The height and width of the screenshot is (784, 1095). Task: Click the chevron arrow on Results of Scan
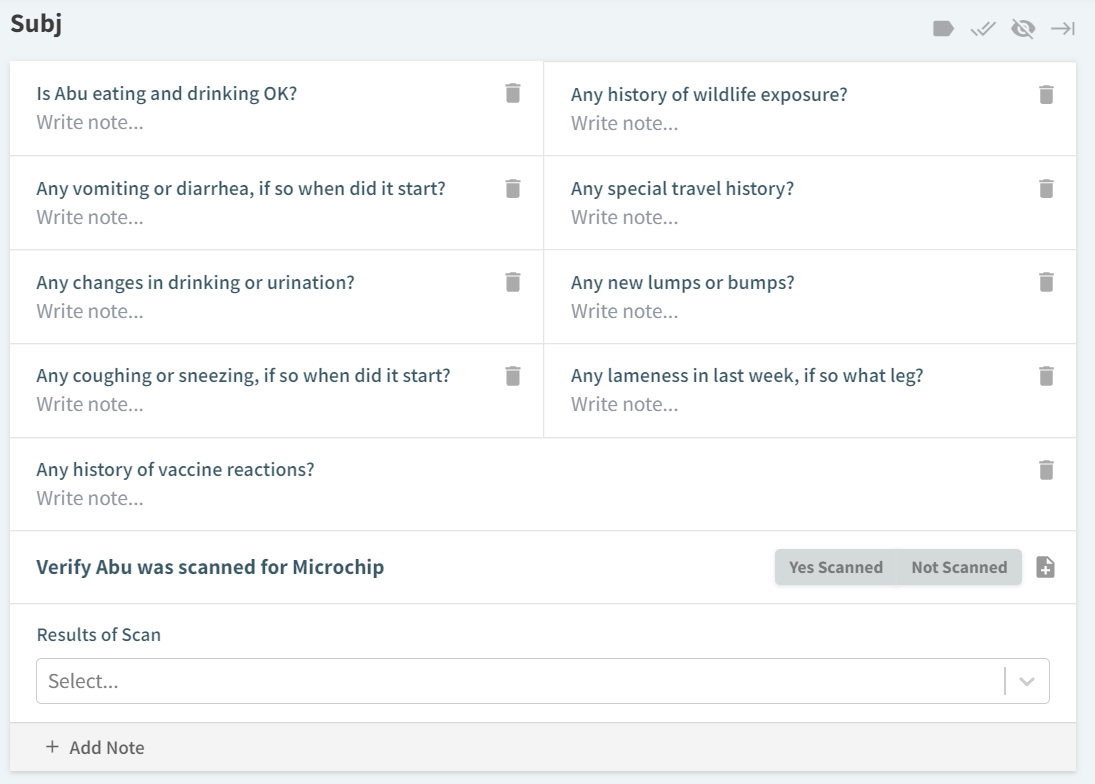coord(1027,681)
